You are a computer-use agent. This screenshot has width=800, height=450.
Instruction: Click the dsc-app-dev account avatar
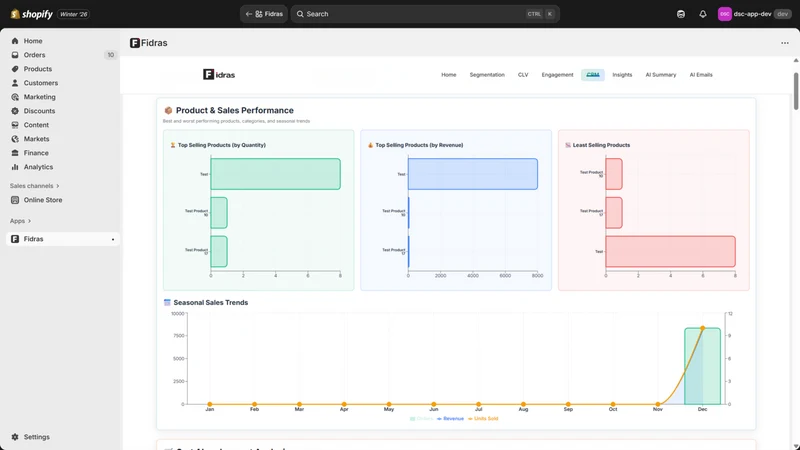point(724,14)
